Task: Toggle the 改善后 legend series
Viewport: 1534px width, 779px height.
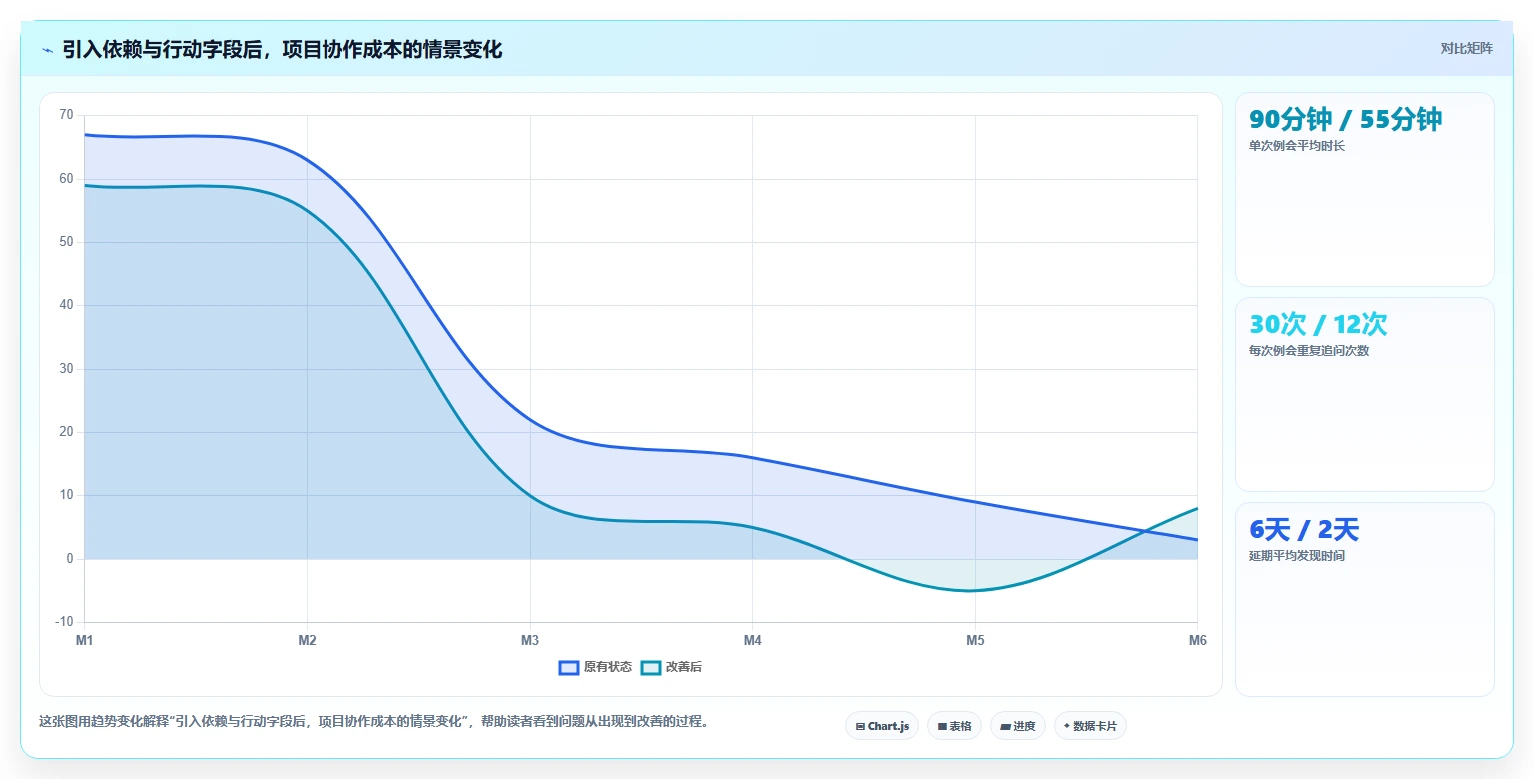Action: pyautogui.click(x=671, y=667)
